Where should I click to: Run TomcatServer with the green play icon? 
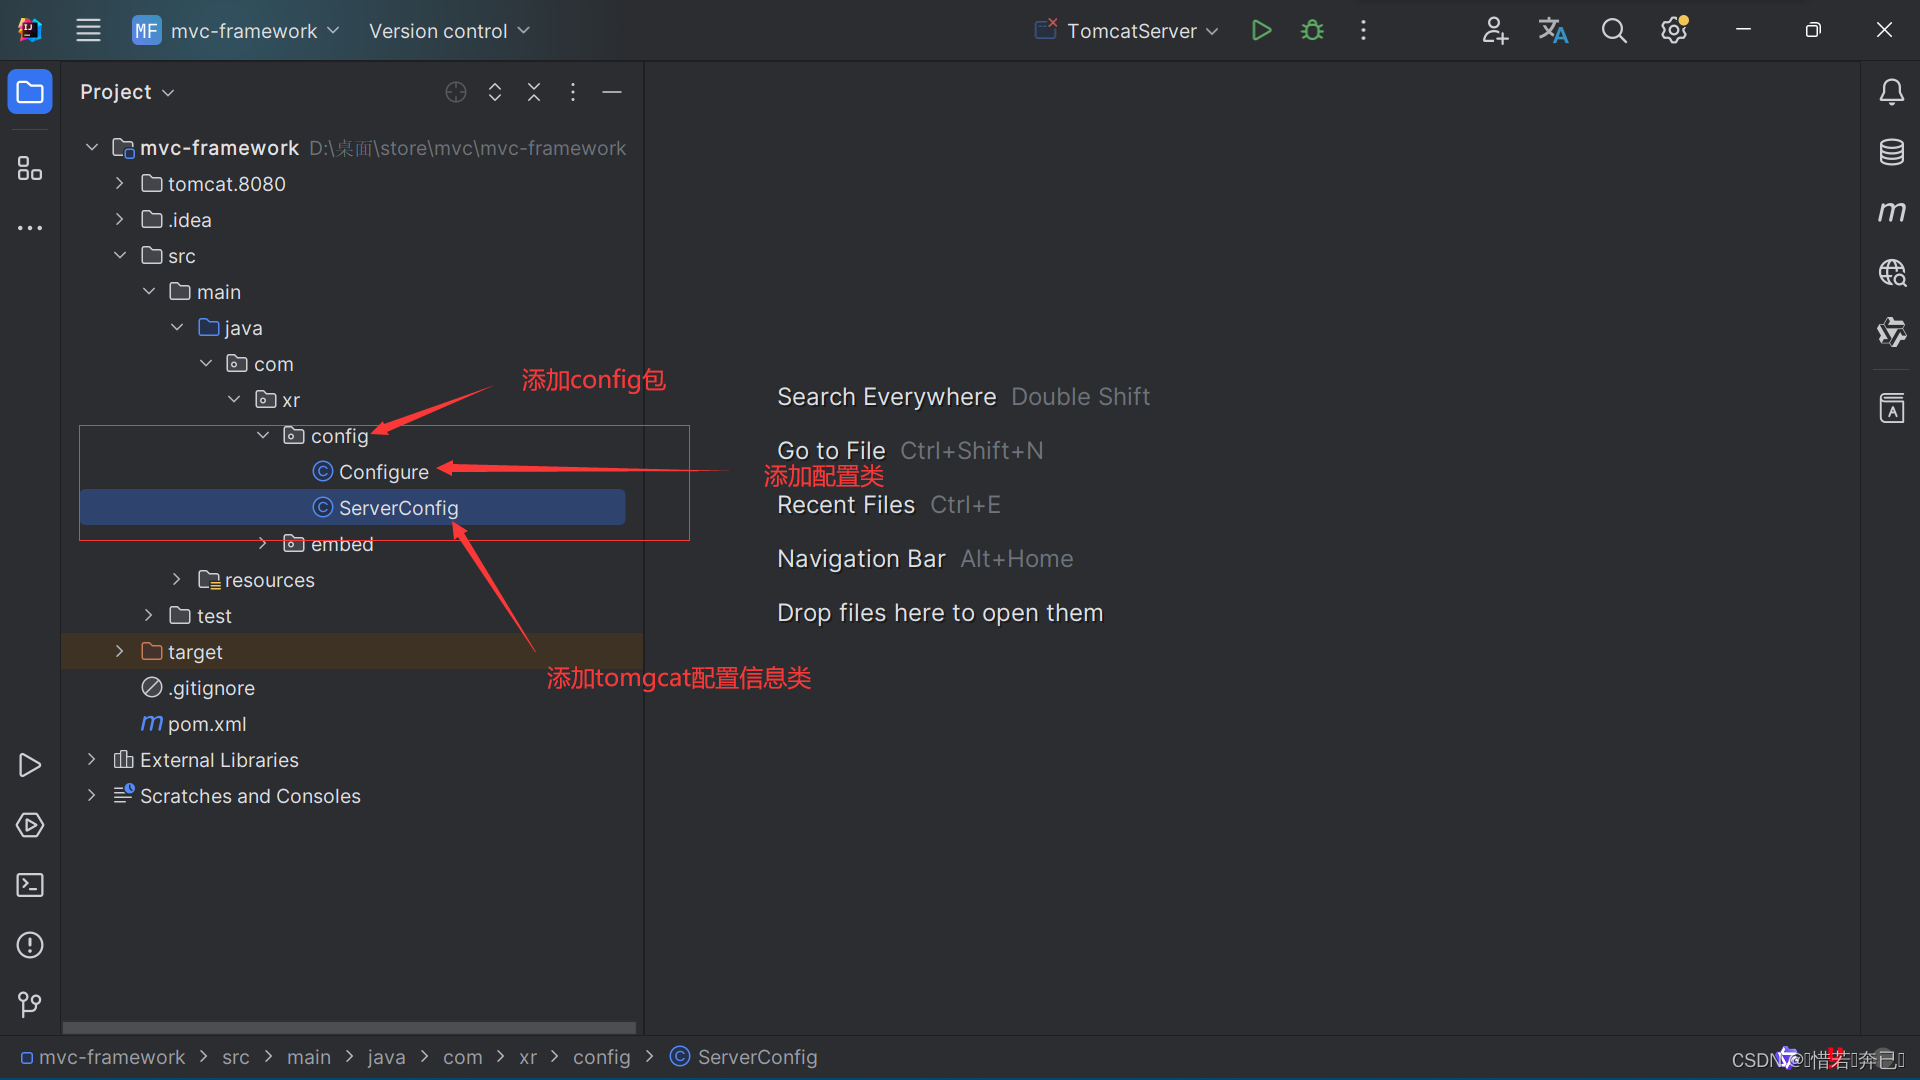click(1261, 30)
